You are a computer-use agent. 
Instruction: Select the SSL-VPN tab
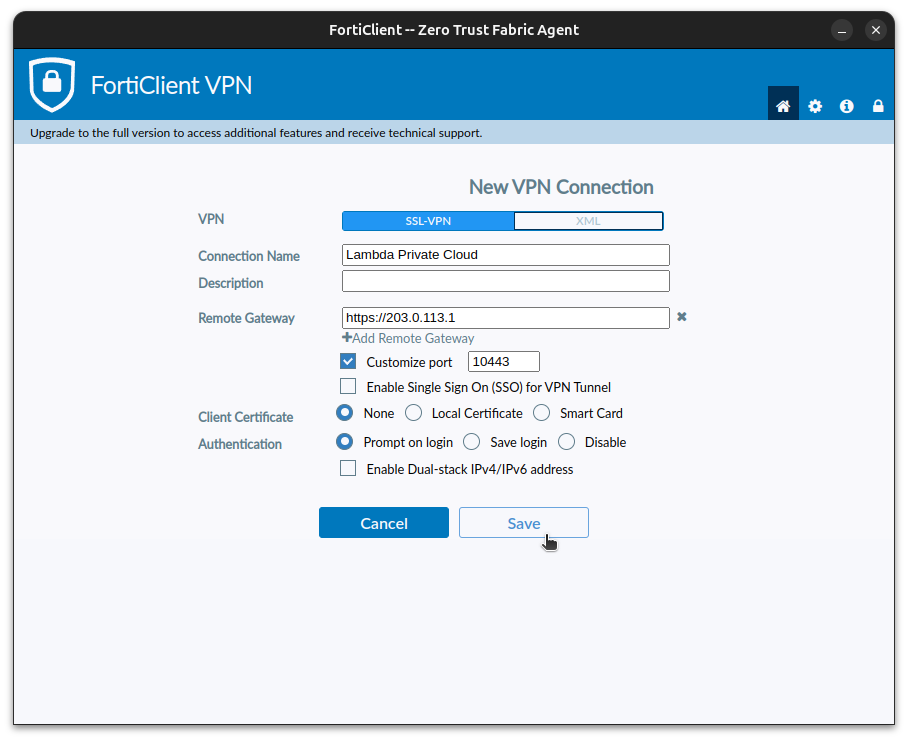pos(428,220)
